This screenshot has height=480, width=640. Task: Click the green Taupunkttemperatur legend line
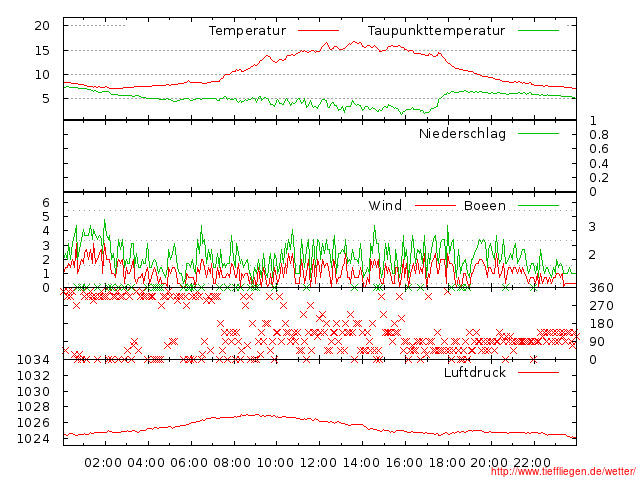538,31
